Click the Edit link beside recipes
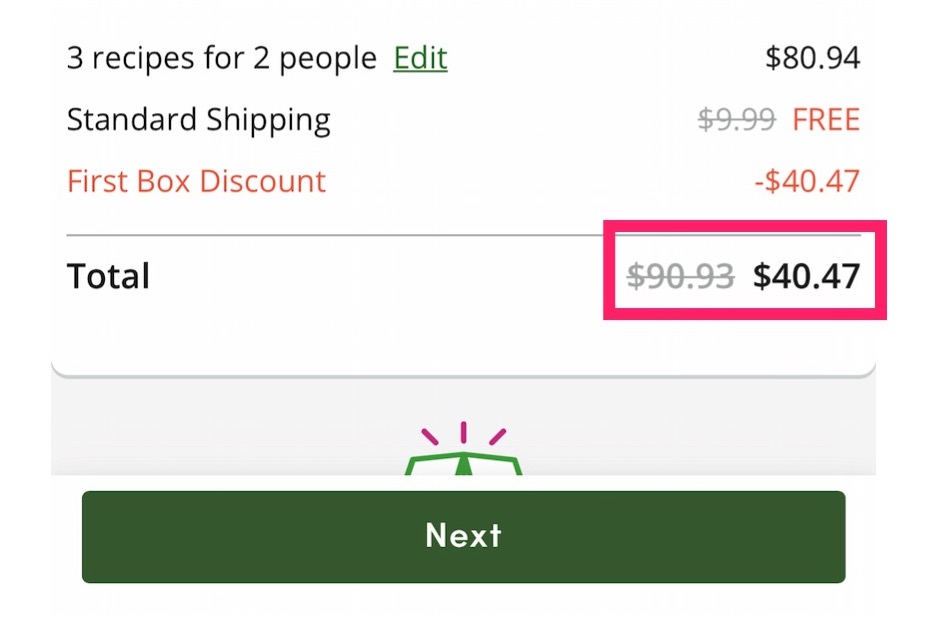The width and height of the screenshot is (946, 620). pyautogui.click(x=420, y=58)
